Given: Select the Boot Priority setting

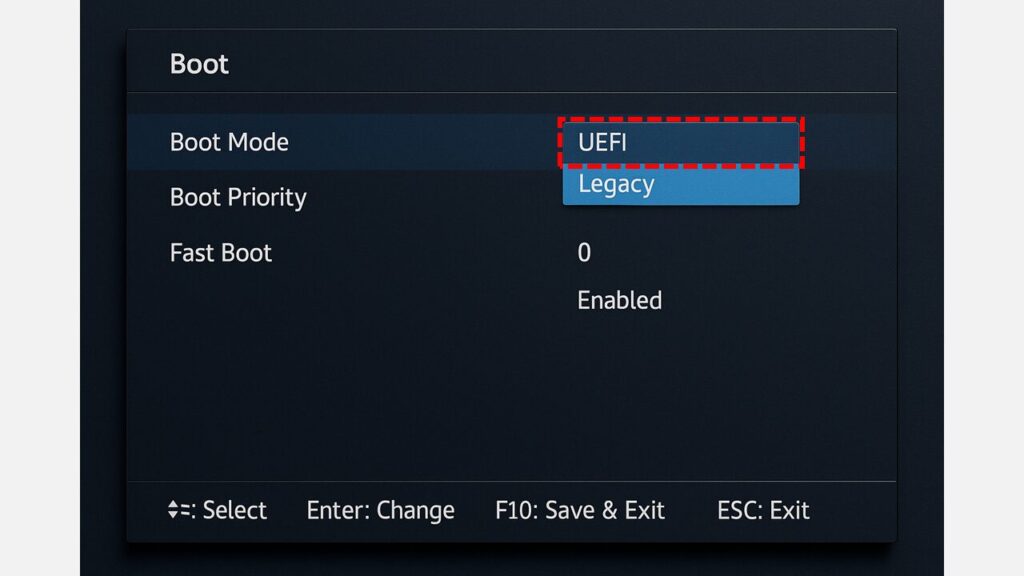Looking at the screenshot, I should click(x=238, y=197).
